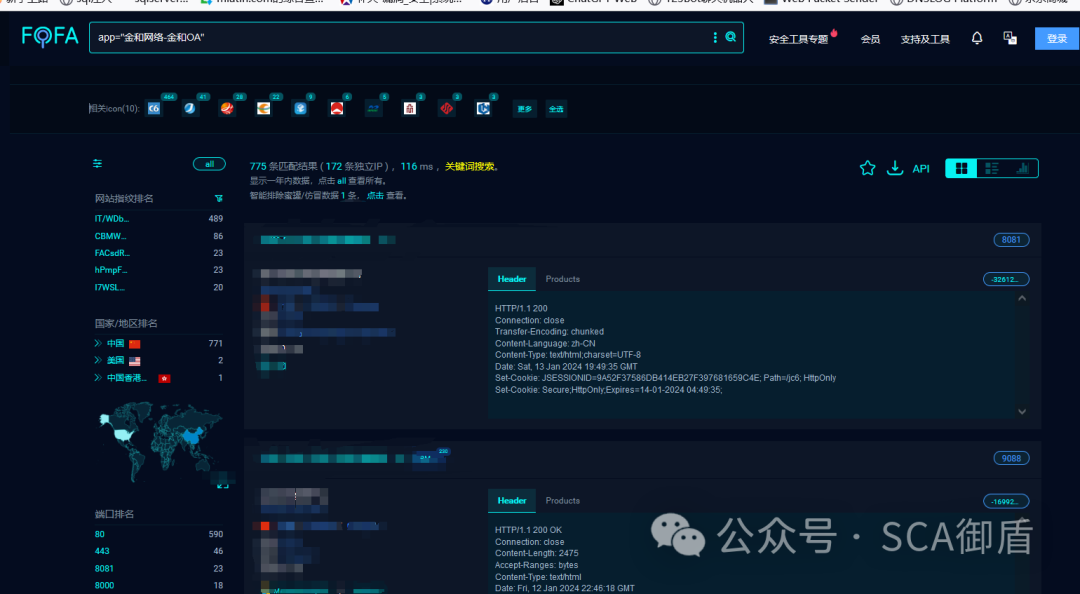
Task: Click the all link in 显示一年内数据 note
Action: click(x=342, y=181)
